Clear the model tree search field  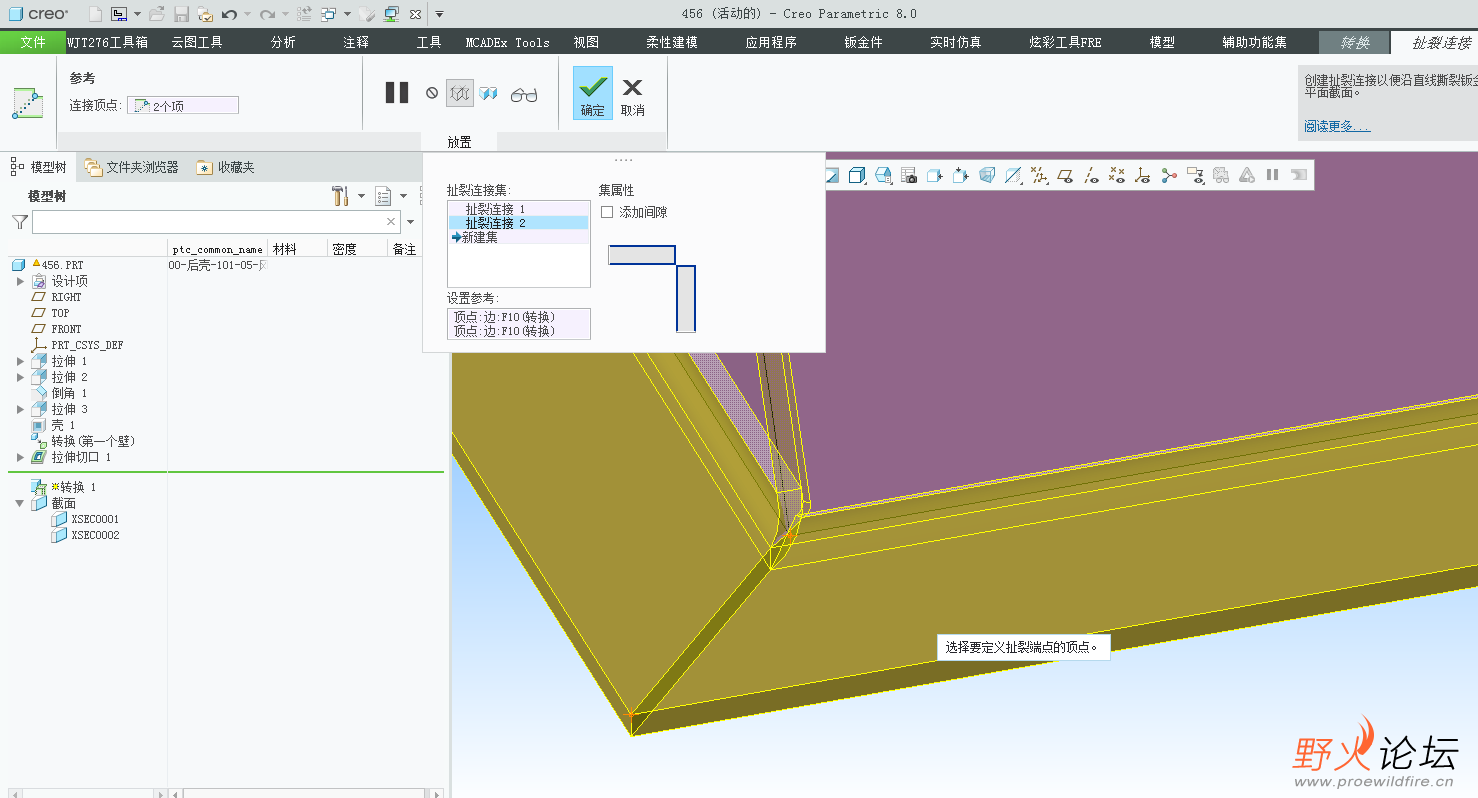pos(391,222)
